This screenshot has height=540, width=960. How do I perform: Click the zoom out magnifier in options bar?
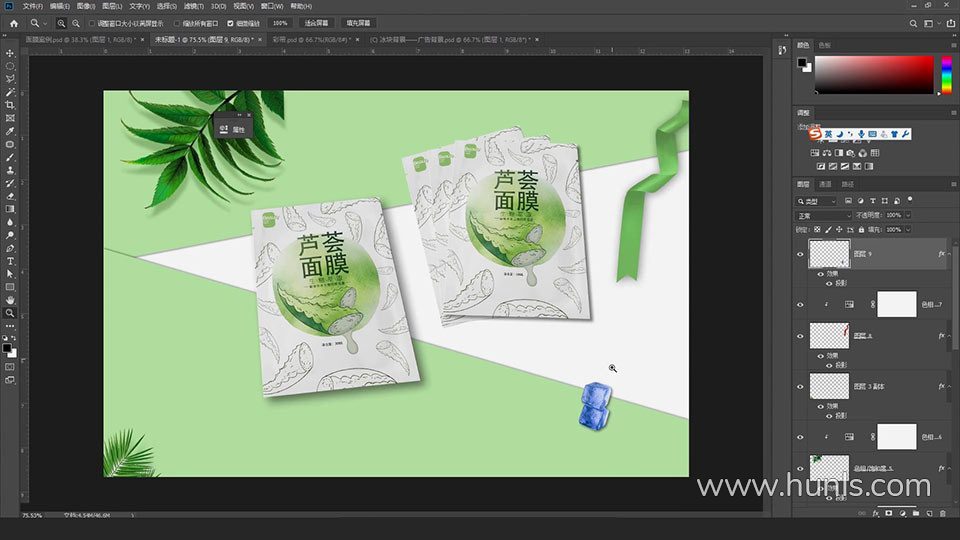pyautogui.click(x=76, y=22)
